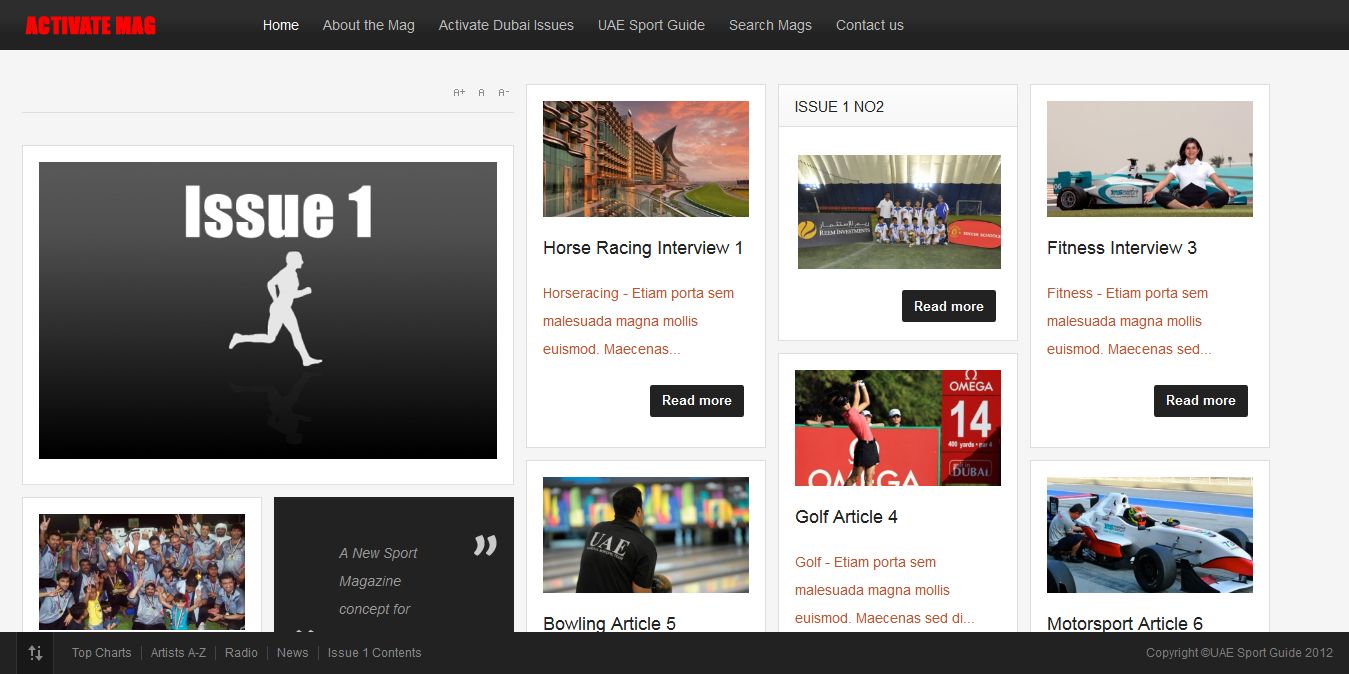
Task: Click the Issue 1 runner cover image
Action: [x=268, y=310]
